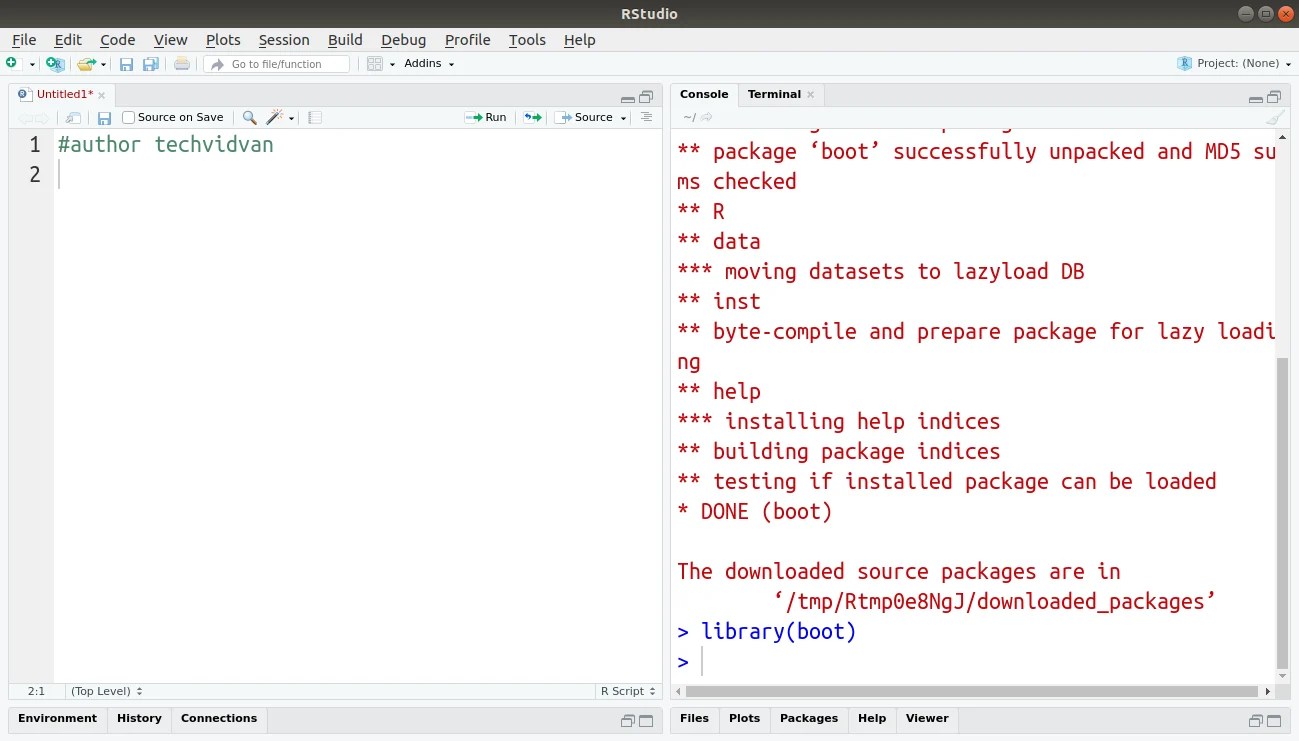This screenshot has height=741, width=1299.
Task: Open Find/Replace in the editor
Action: pyautogui.click(x=249, y=117)
